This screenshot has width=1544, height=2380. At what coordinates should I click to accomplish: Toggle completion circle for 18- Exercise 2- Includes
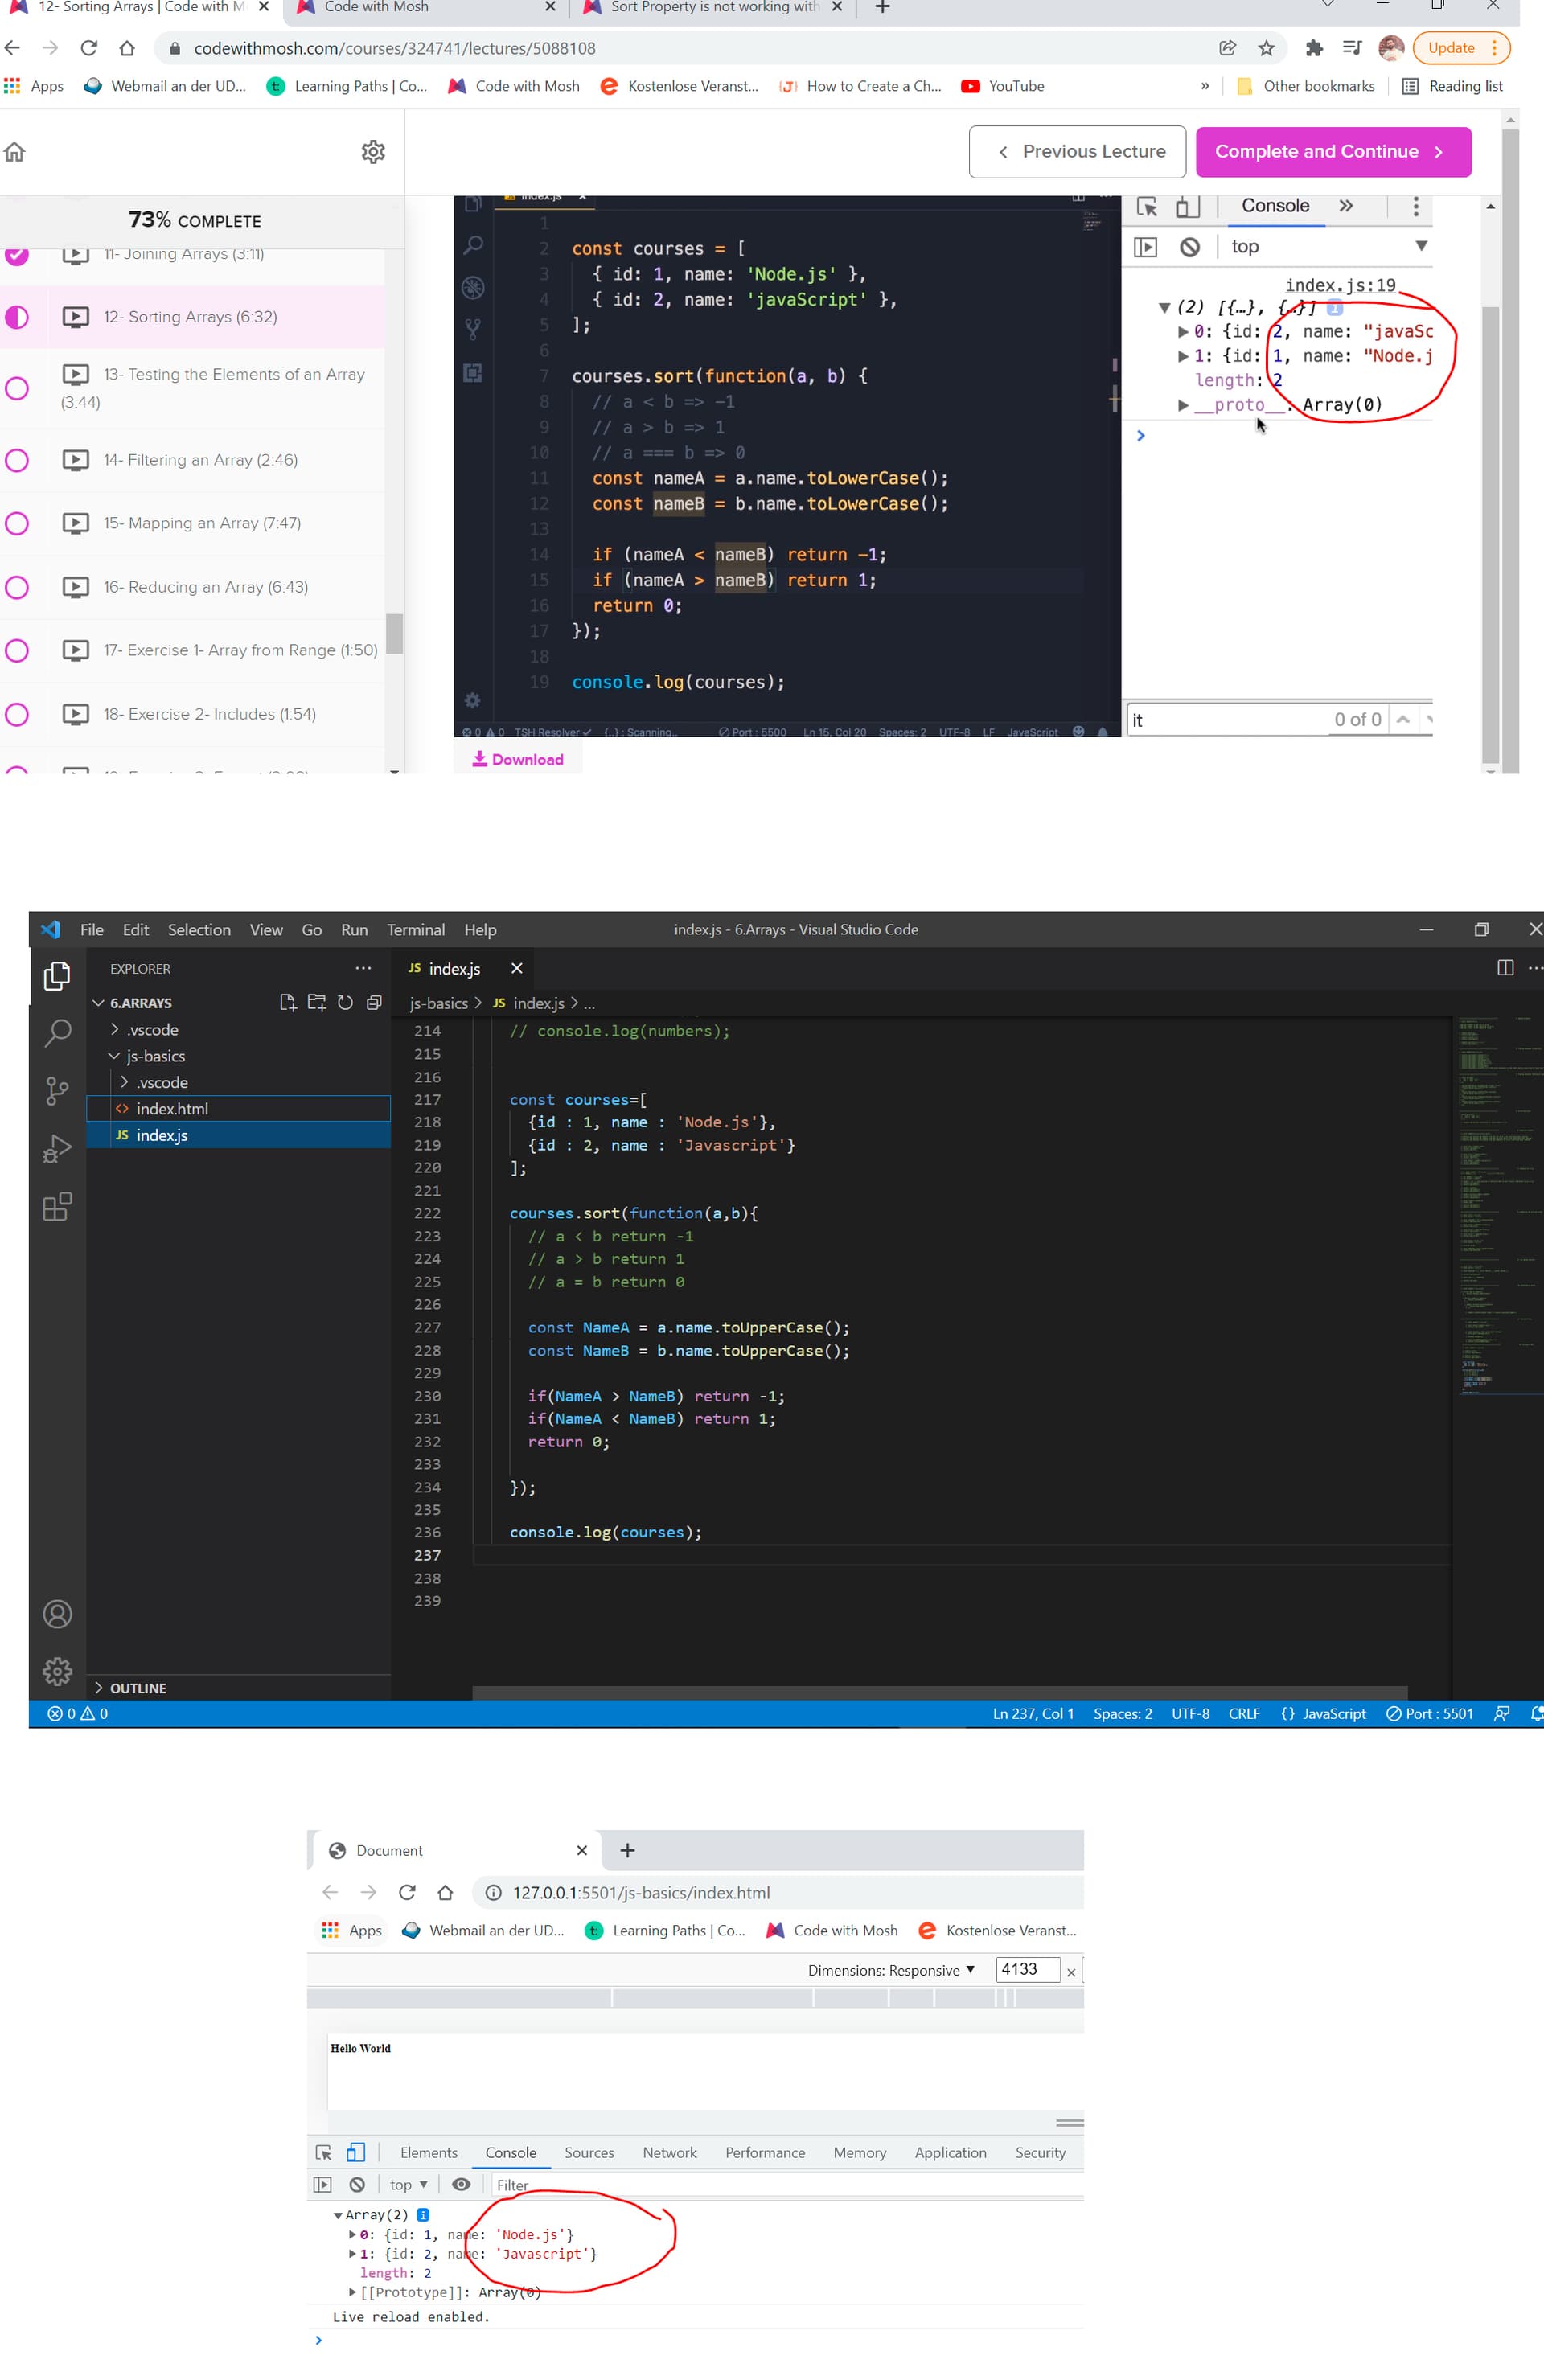pyautogui.click(x=17, y=714)
